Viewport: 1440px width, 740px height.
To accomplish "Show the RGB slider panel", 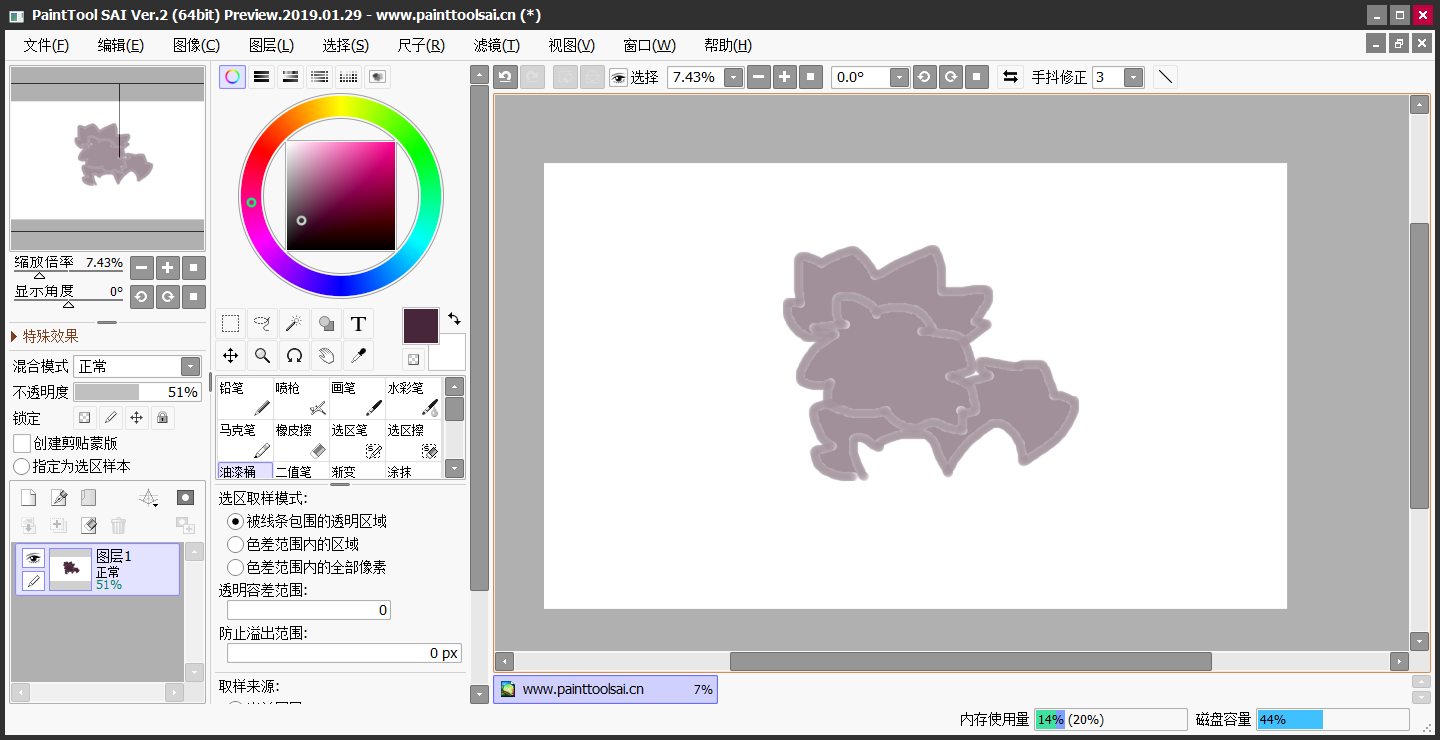I will (261, 77).
